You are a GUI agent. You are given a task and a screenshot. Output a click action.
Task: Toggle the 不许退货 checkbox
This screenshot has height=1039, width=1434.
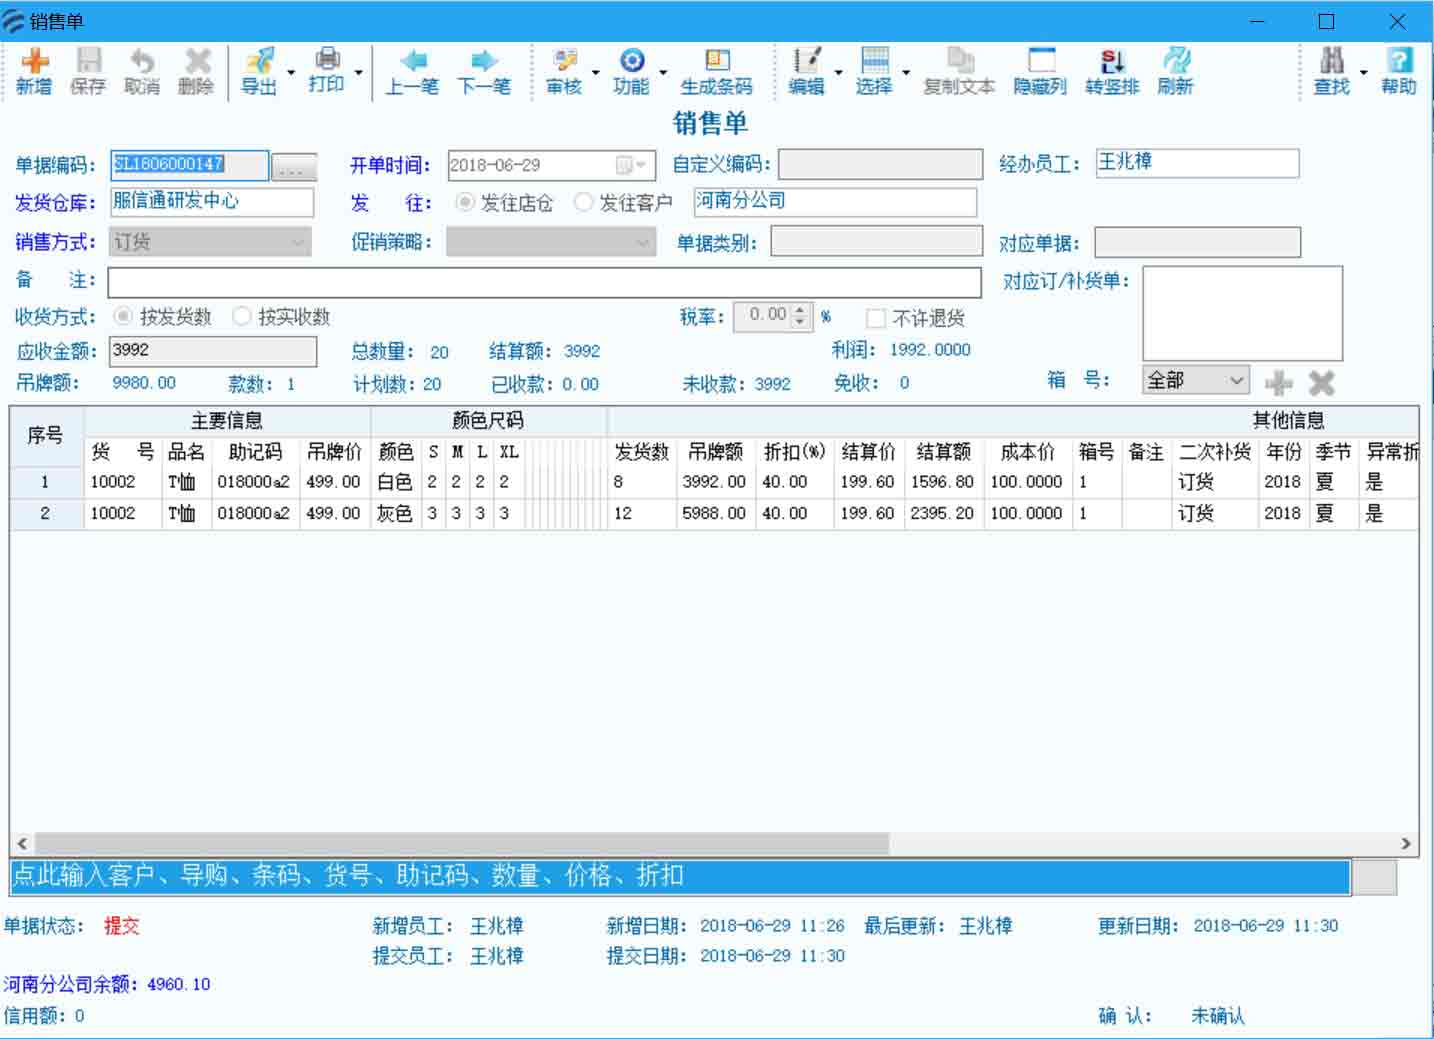(876, 318)
